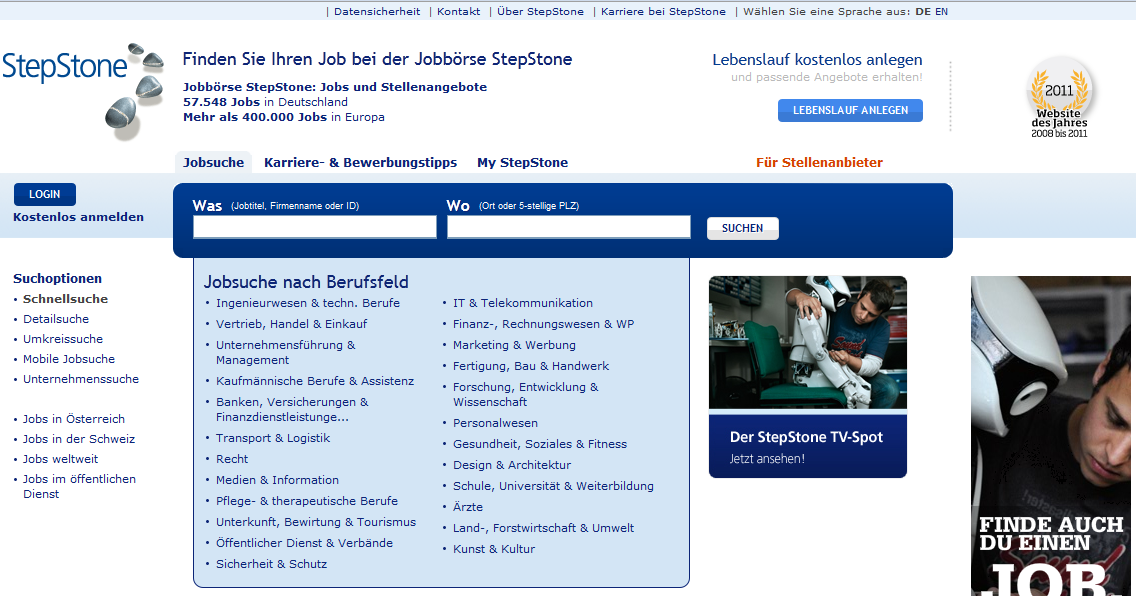Browse Vertrieb, Handel & Einkauf jobs
This screenshot has height=596, width=1136.
pyautogui.click(x=291, y=324)
